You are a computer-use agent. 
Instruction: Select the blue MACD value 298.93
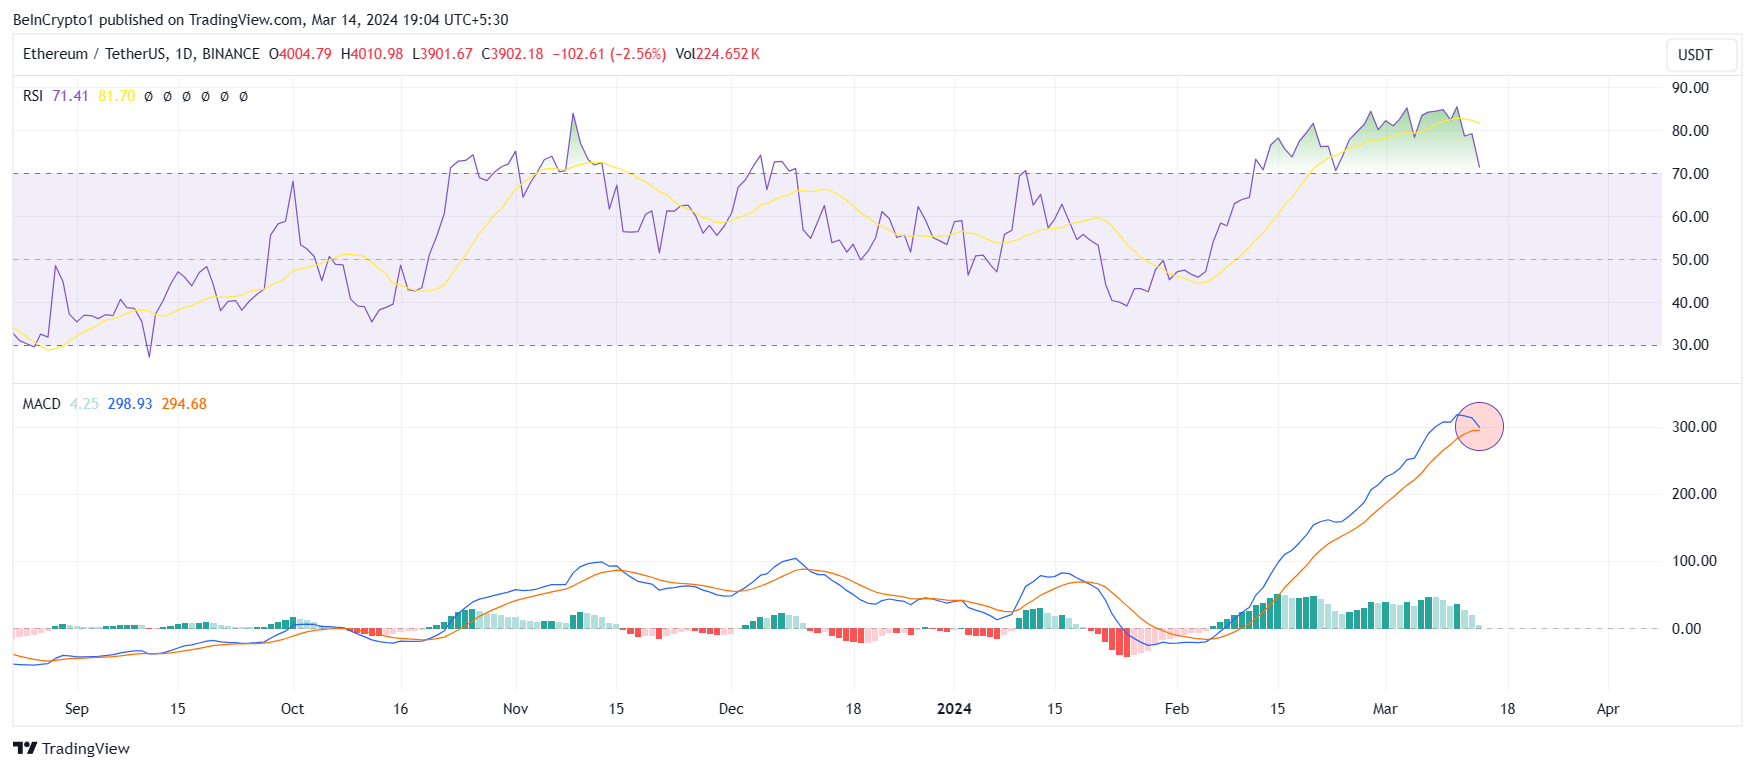[x=130, y=404]
